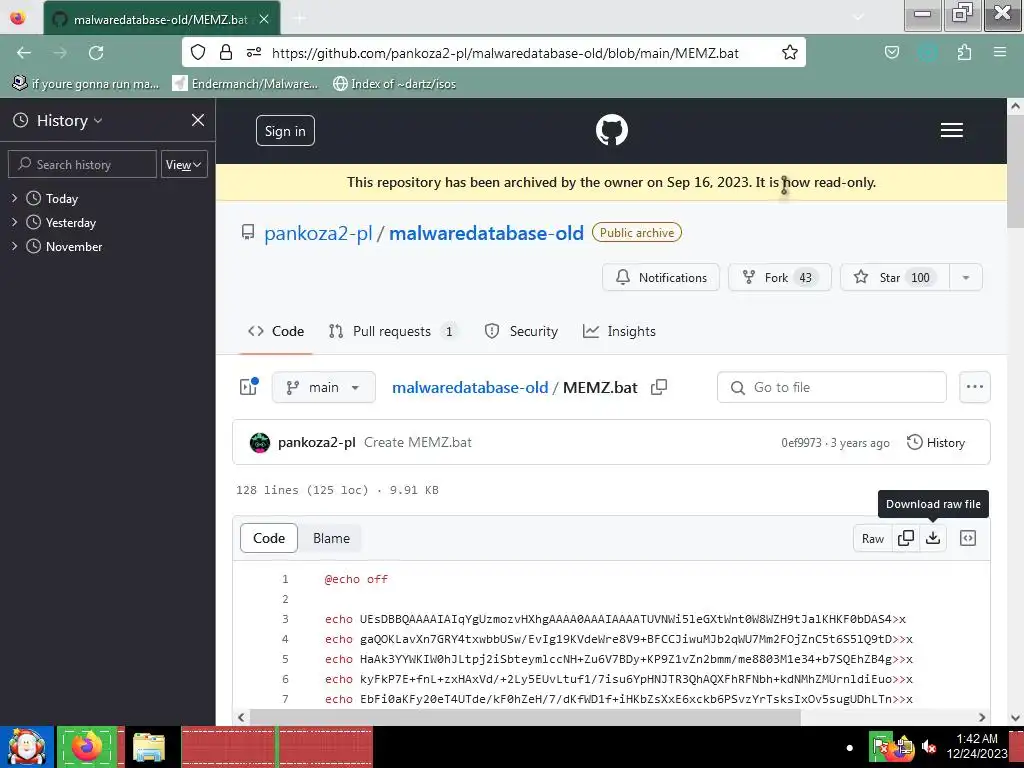Switch to the Code repository tab

pyautogui.click(x=276, y=331)
